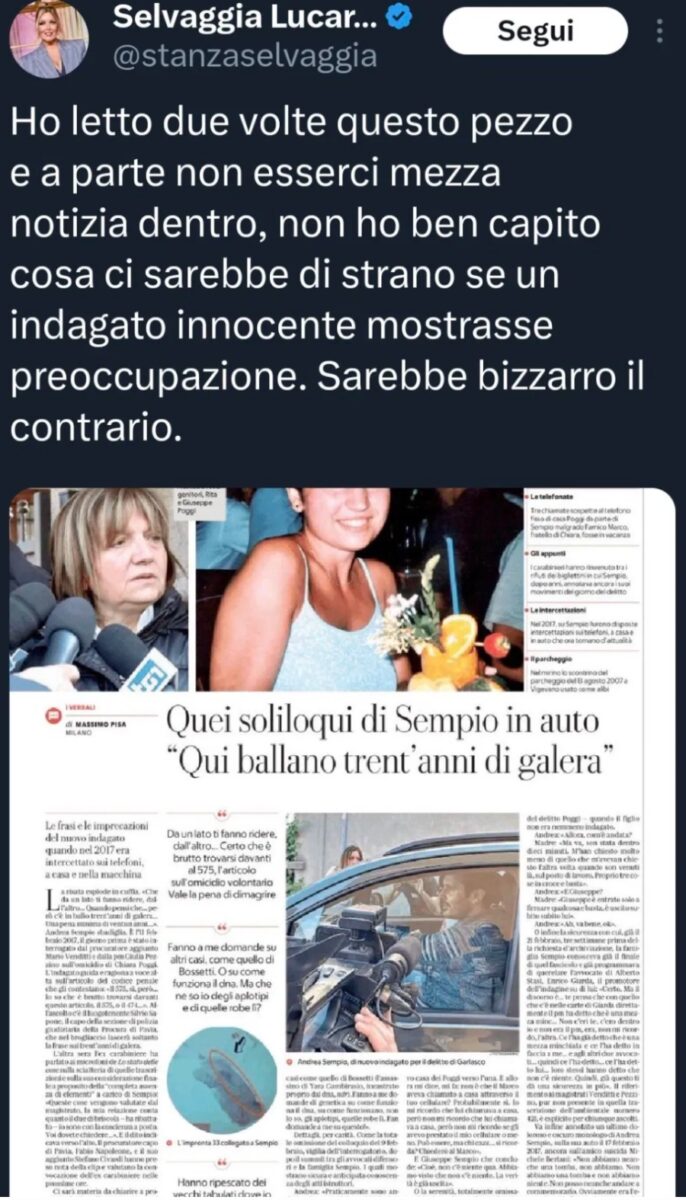Open the @stanzaselvaggia handle link

pos(244,57)
